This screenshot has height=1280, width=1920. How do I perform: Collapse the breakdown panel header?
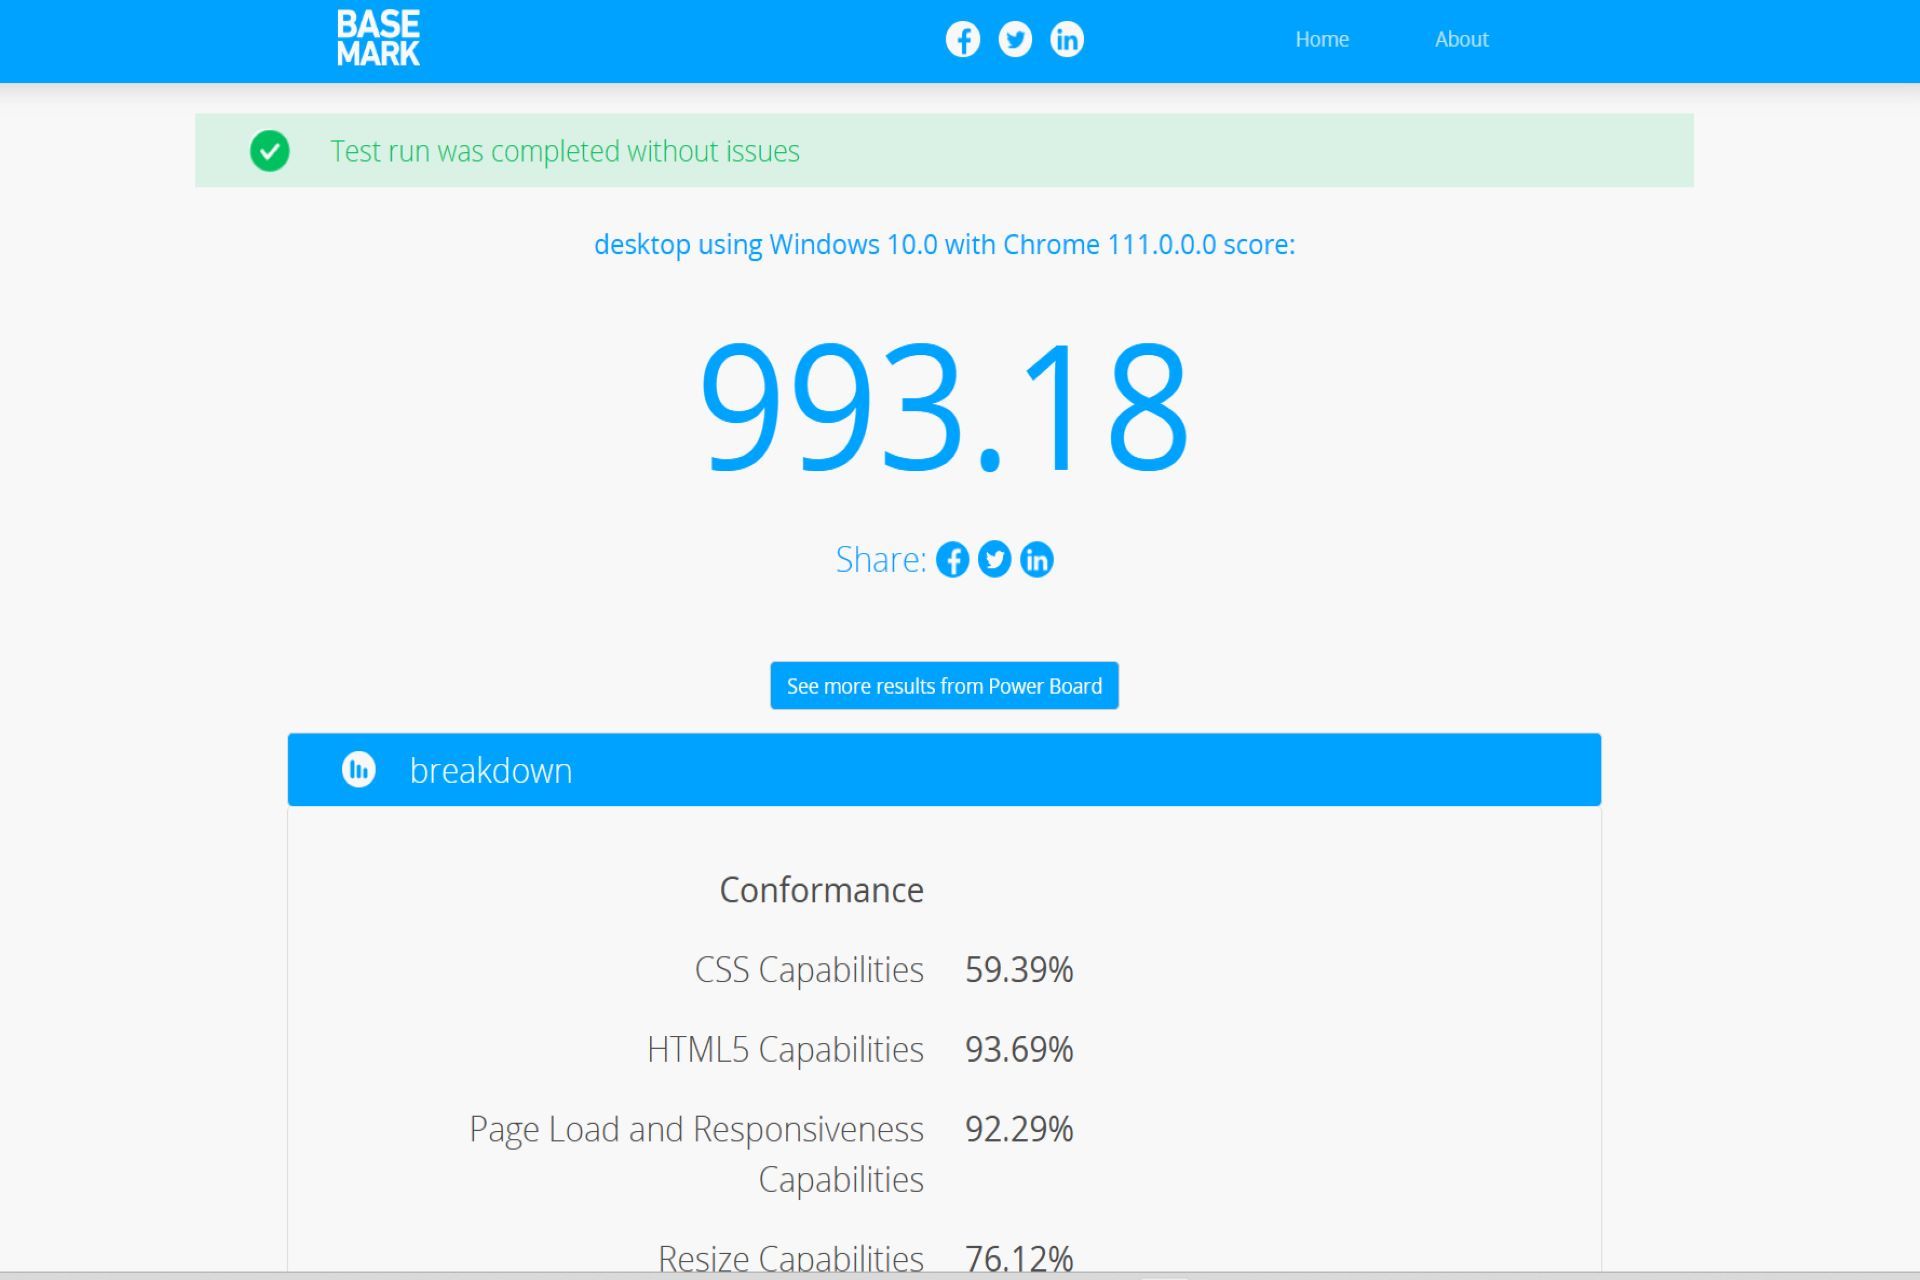pos(944,770)
